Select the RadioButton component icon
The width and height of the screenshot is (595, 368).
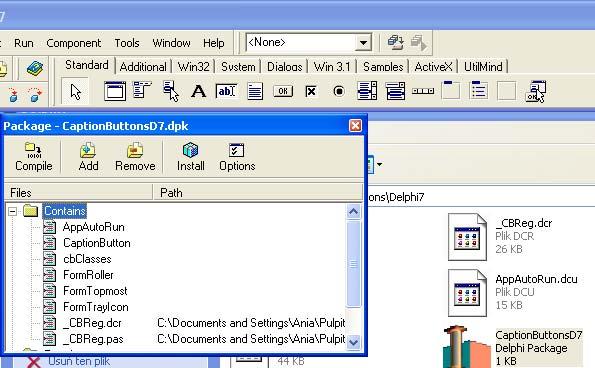click(x=339, y=91)
